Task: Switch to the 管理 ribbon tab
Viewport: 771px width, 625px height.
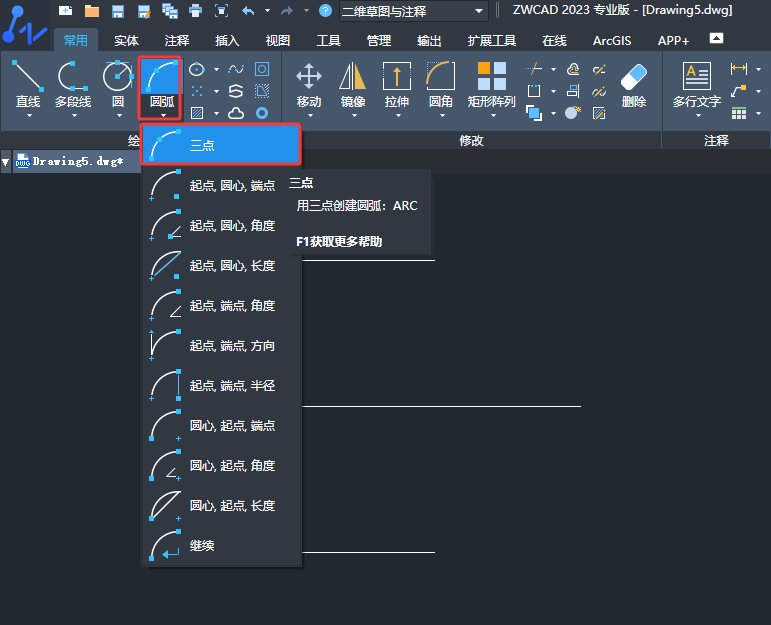Action: click(x=379, y=40)
